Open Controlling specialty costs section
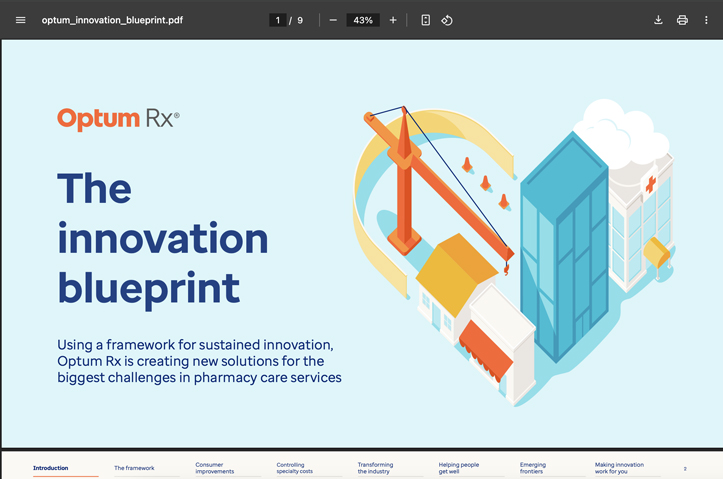723x479 pixels. [295, 468]
